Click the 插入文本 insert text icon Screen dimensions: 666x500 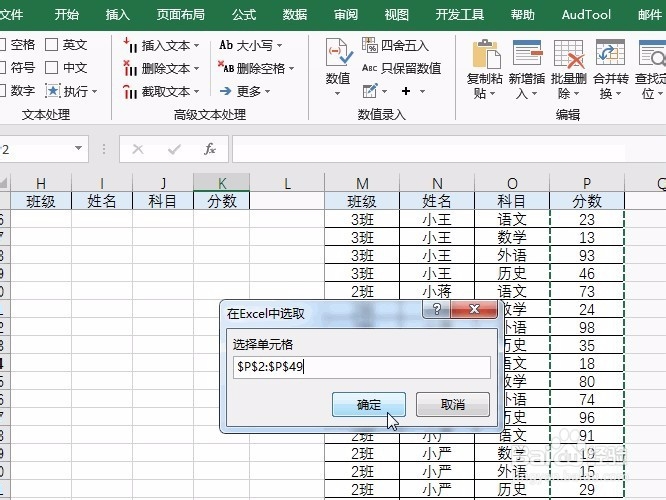pyautogui.click(x=130, y=45)
